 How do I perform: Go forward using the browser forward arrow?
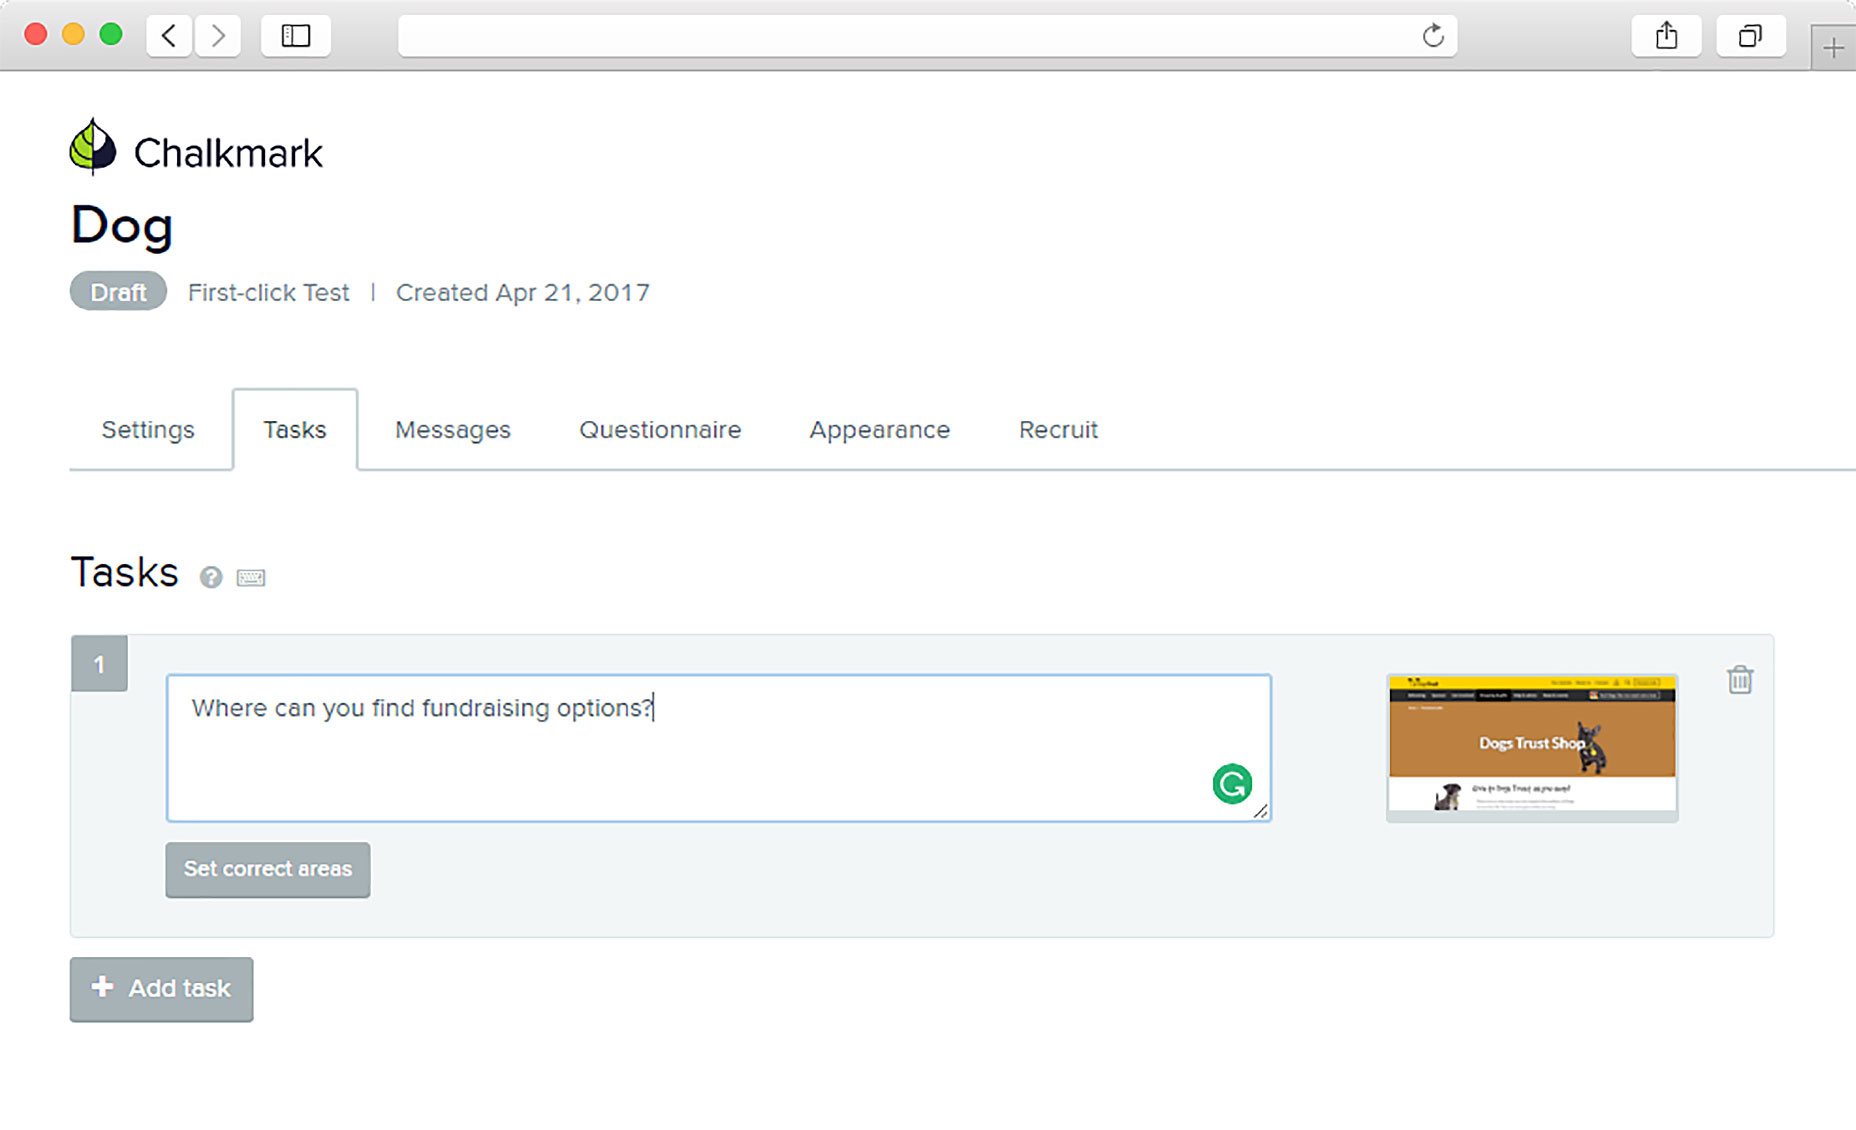tap(218, 36)
